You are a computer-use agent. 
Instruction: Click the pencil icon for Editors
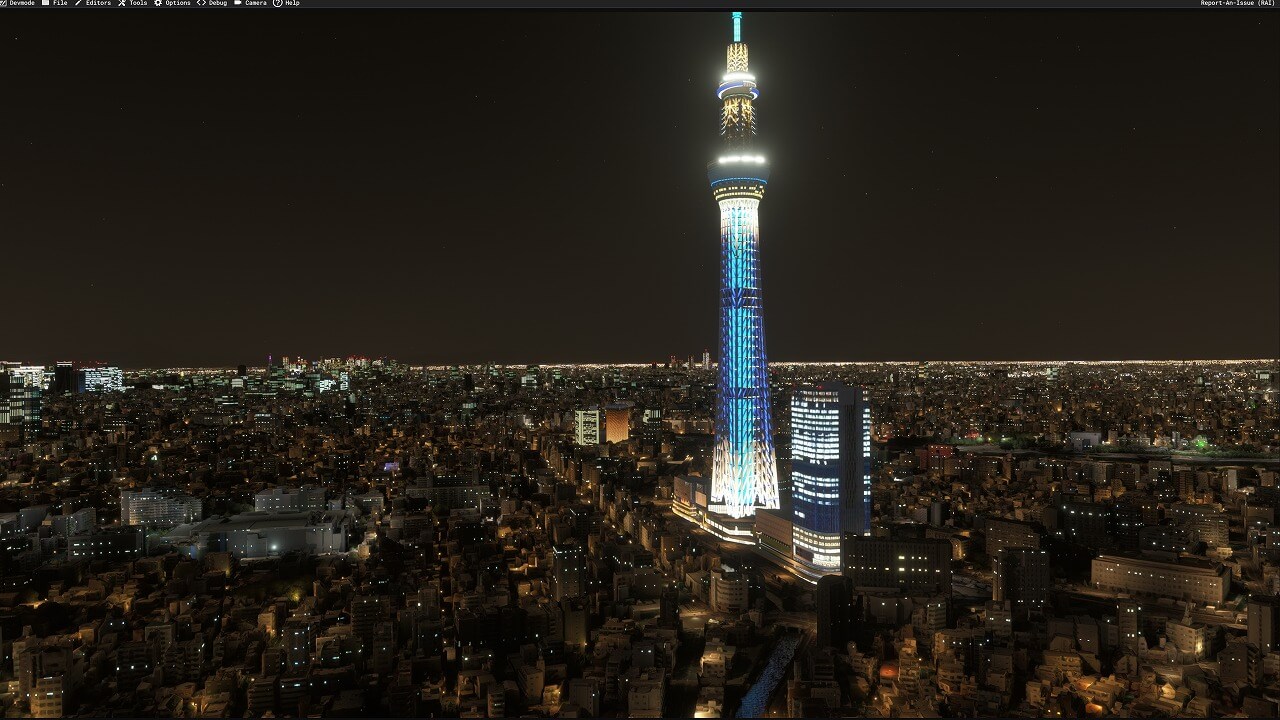(x=78, y=3)
